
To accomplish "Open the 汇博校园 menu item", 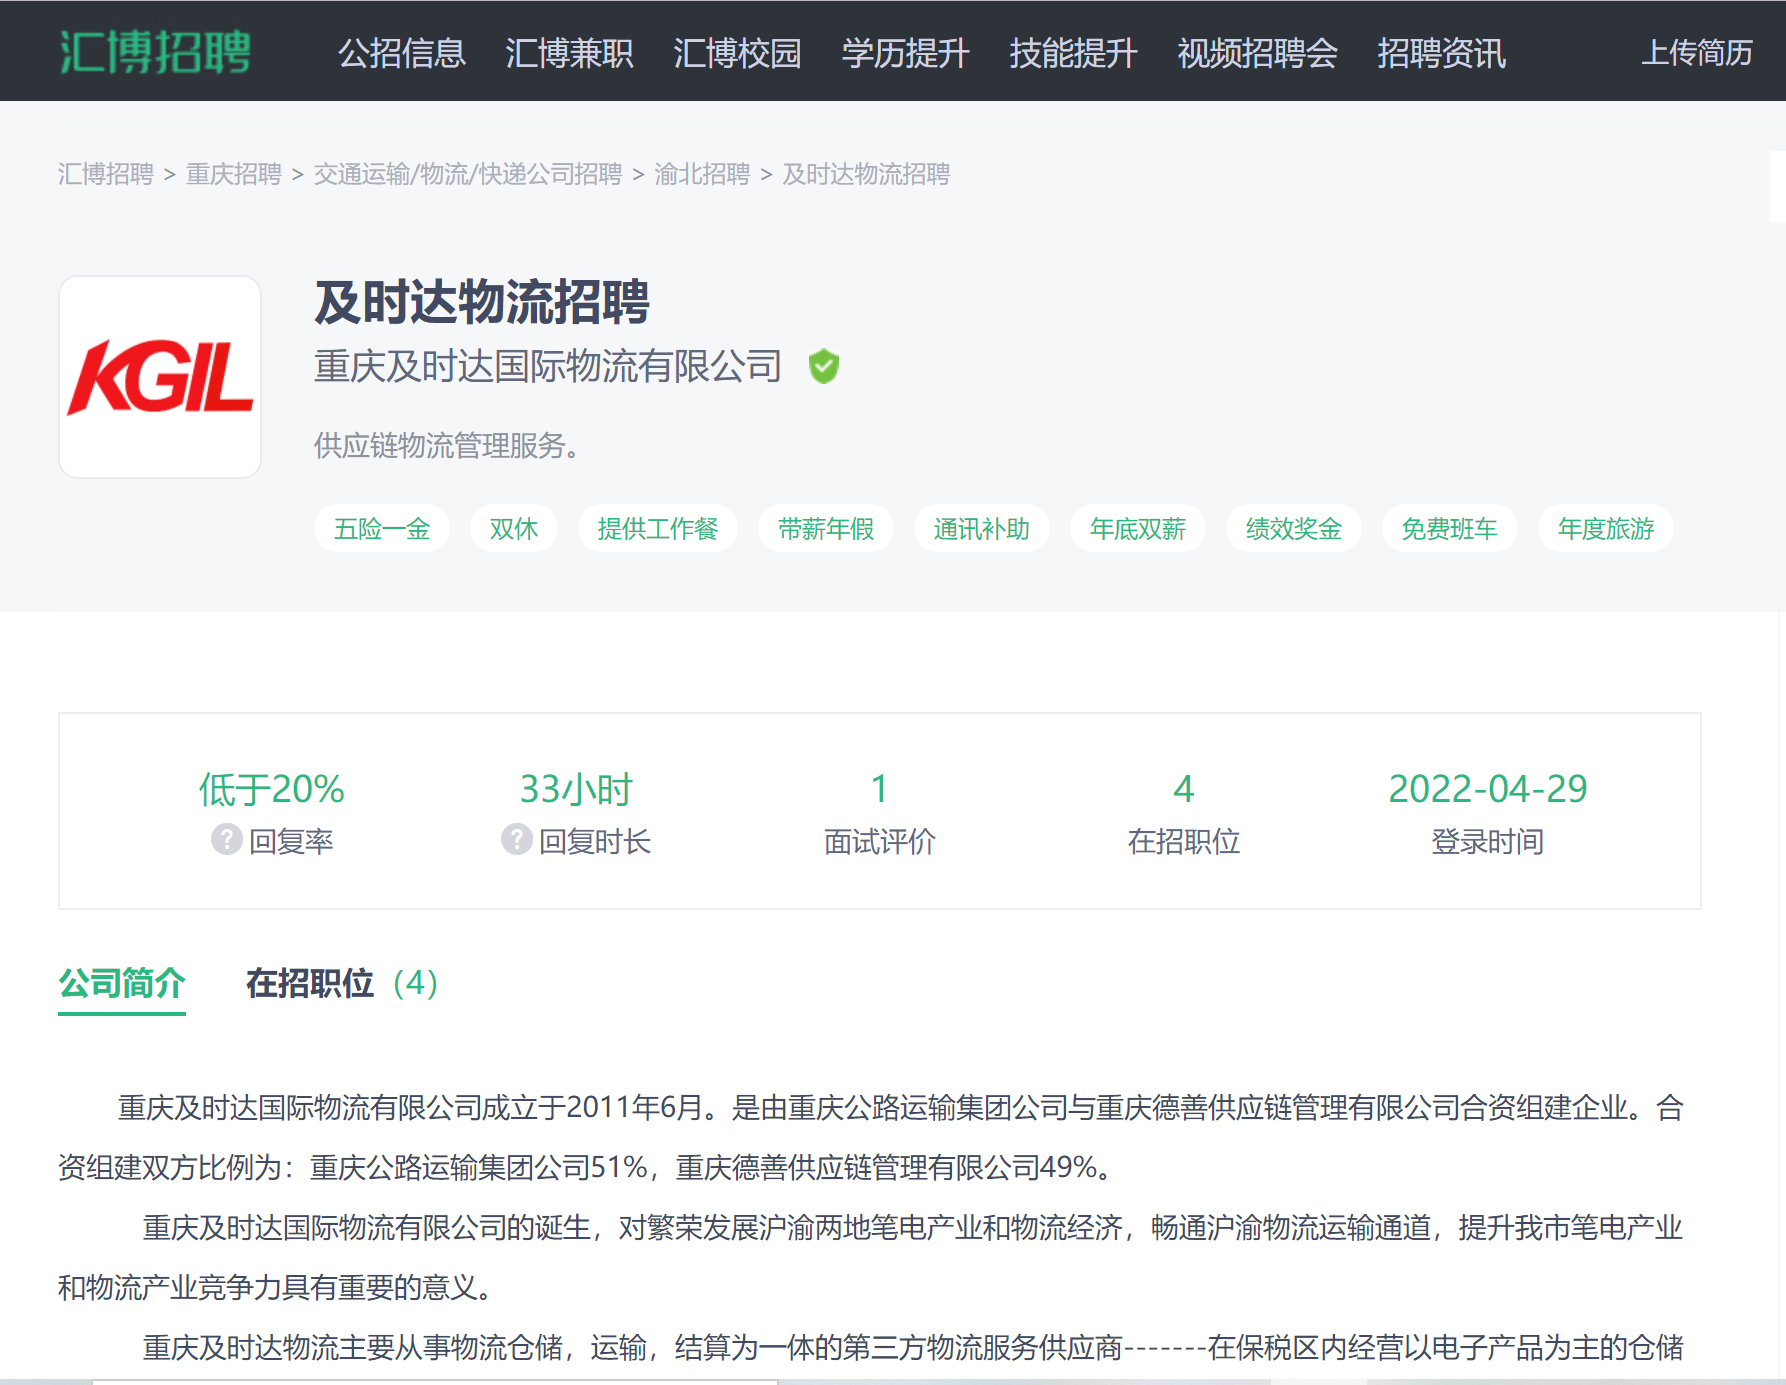I will pyautogui.click(x=738, y=52).
